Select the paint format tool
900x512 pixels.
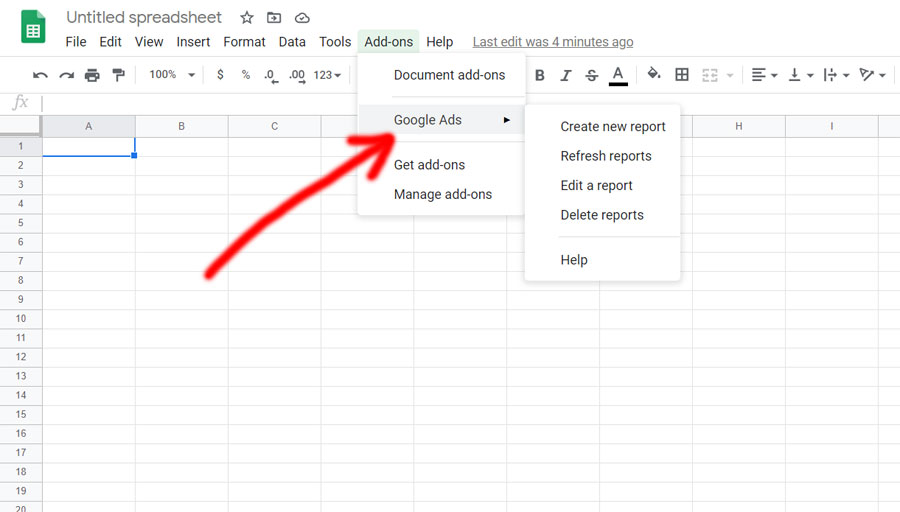118,75
